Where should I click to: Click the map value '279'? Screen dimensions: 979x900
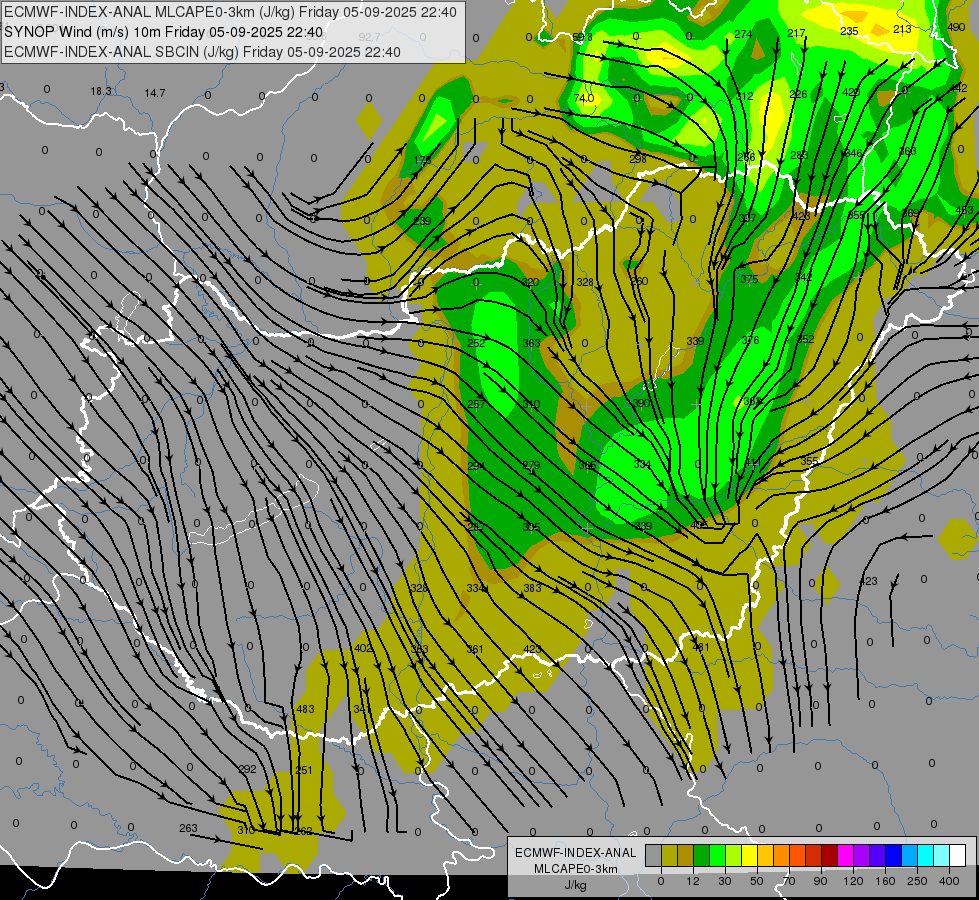[x=531, y=465]
